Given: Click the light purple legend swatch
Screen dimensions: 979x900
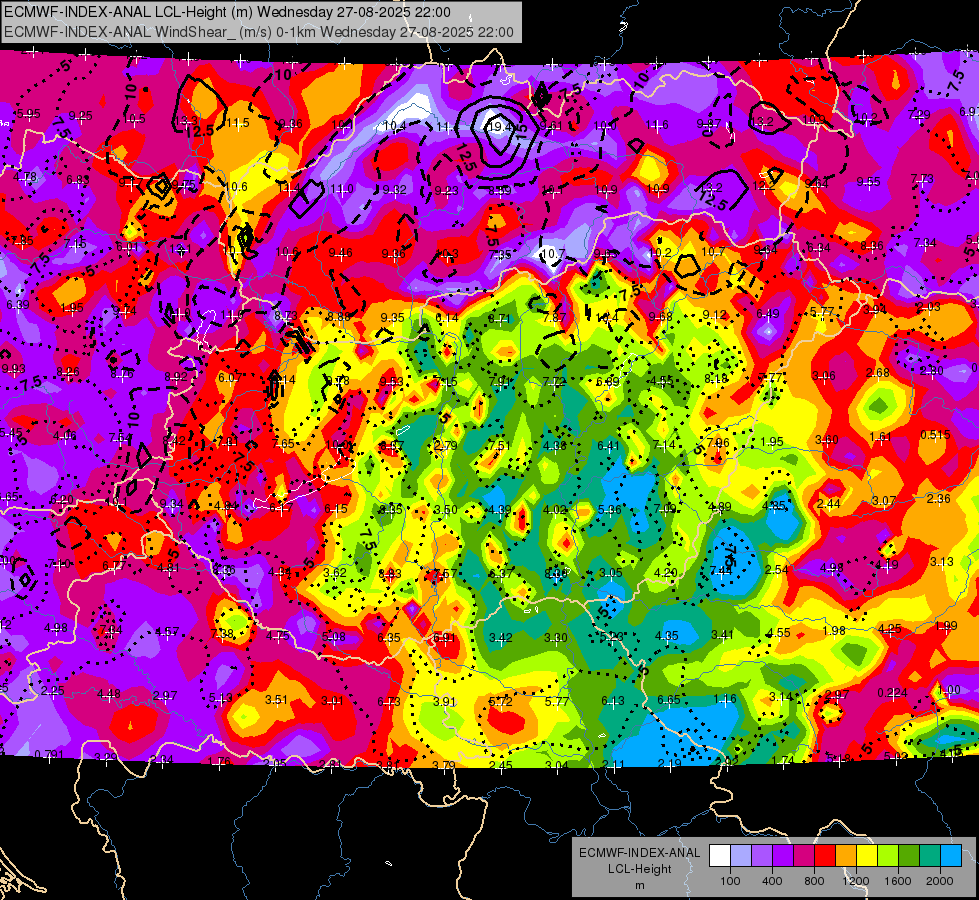Looking at the screenshot, I should click(x=762, y=856).
